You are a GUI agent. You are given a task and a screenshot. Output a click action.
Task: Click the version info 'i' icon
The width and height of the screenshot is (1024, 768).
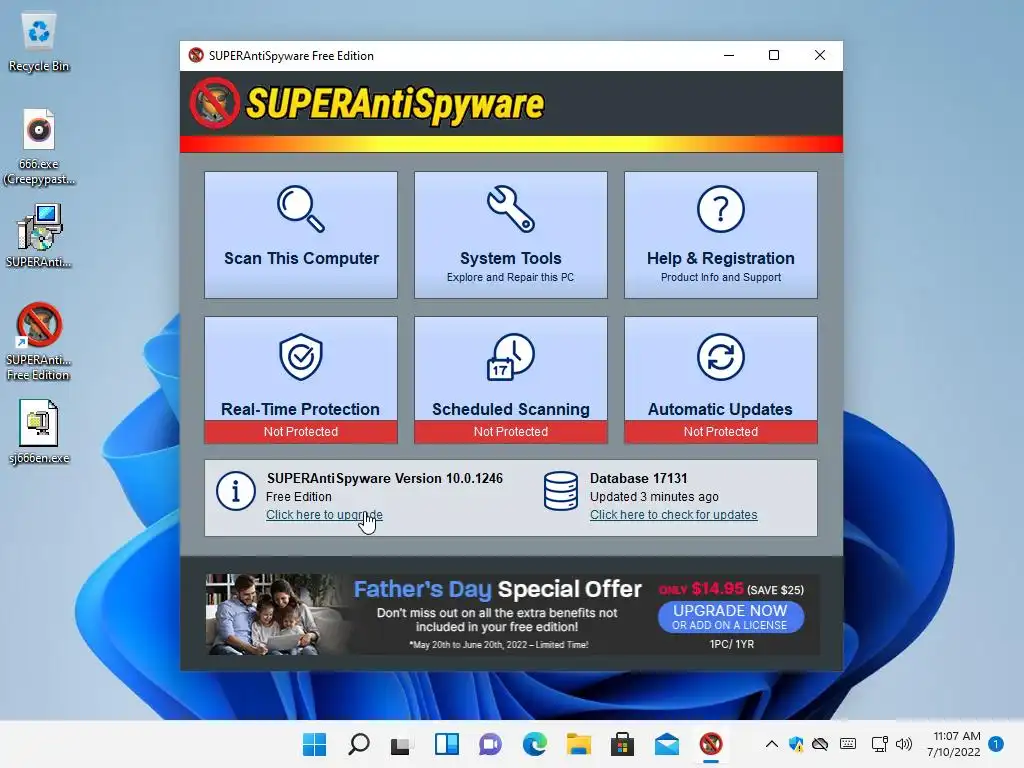pos(235,491)
